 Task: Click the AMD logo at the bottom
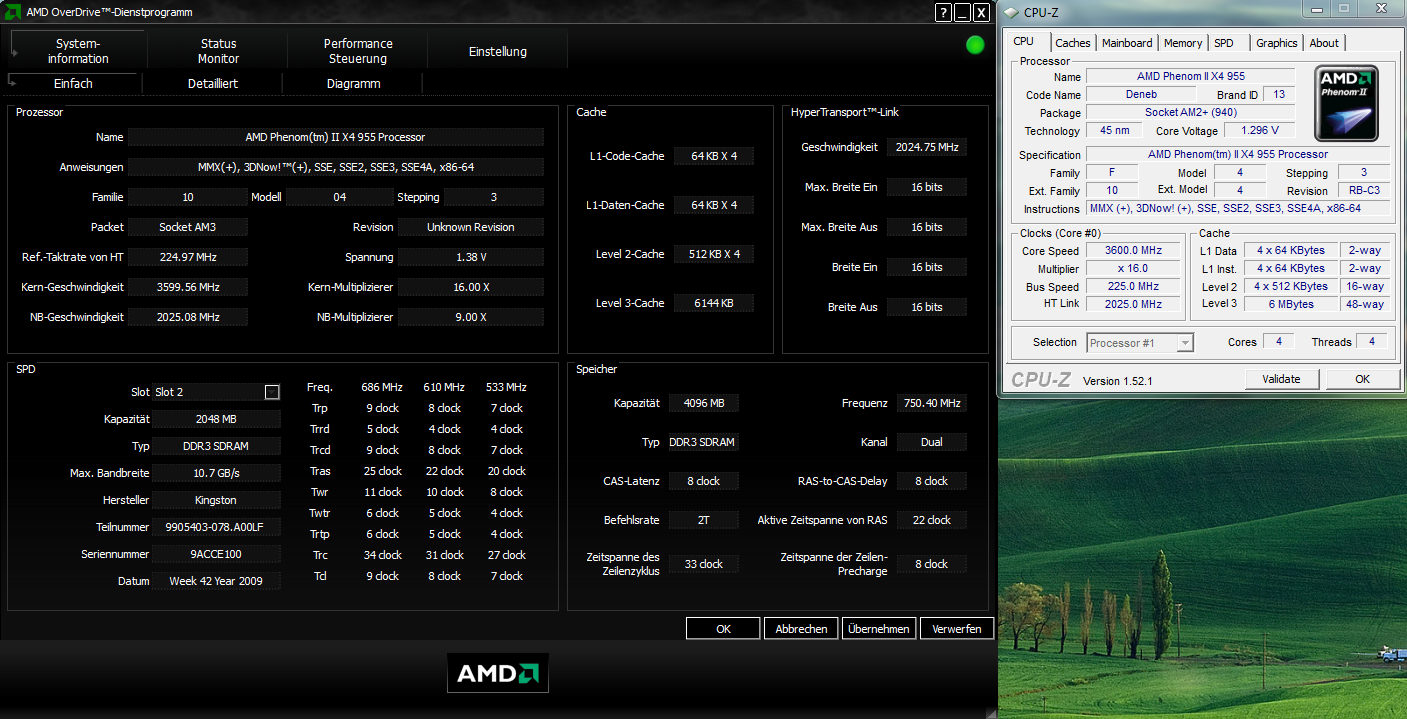tap(497, 673)
